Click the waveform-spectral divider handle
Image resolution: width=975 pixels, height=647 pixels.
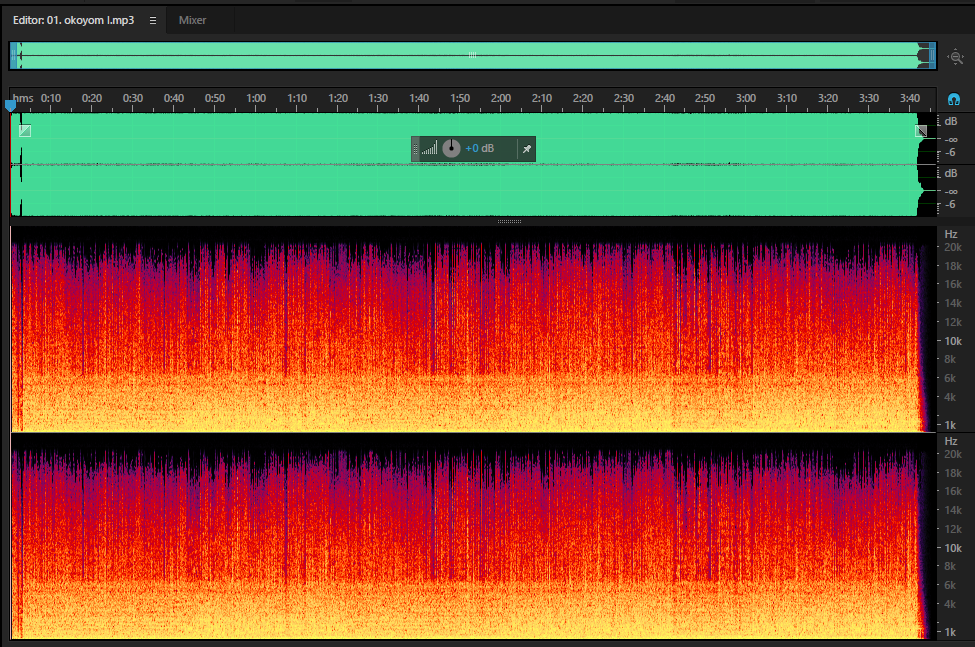[509, 221]
